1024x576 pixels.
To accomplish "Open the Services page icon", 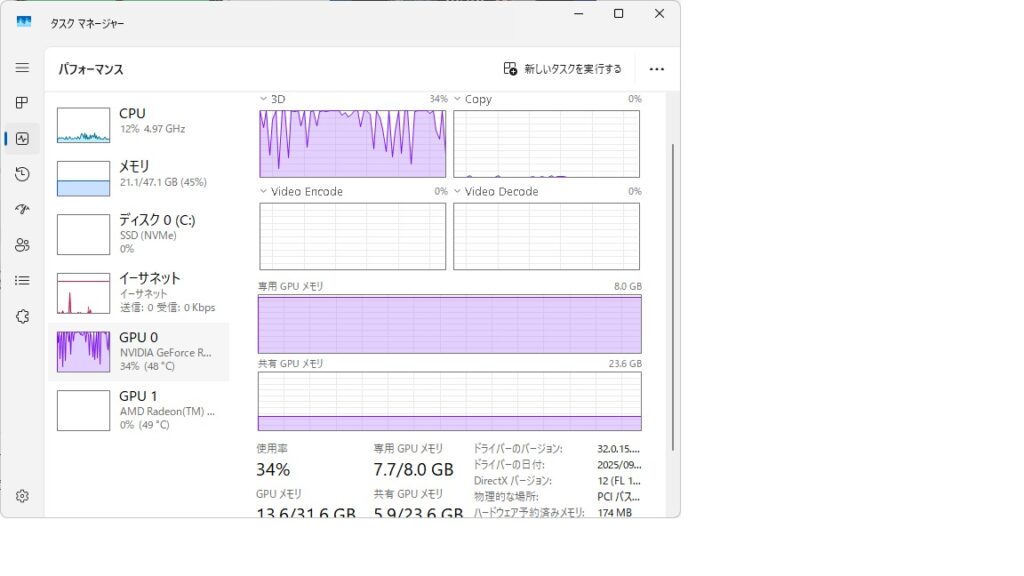I will (22, 316).
